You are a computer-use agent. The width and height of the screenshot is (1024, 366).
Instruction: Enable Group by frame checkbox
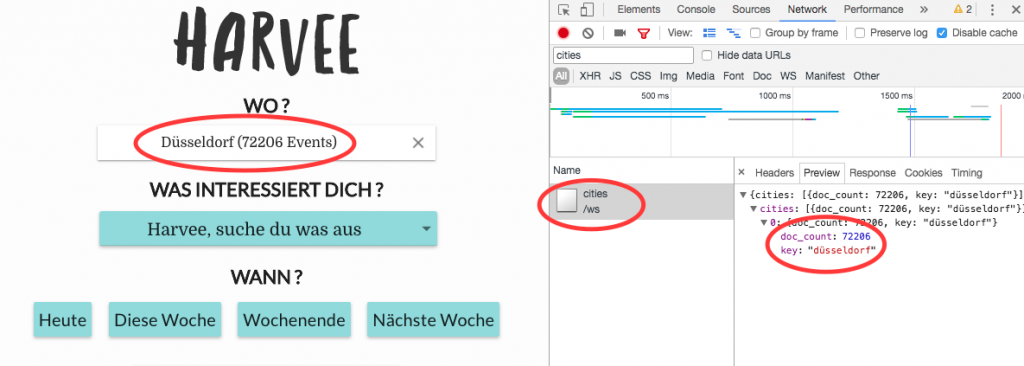pyautogui.click(x=755, y=33)
